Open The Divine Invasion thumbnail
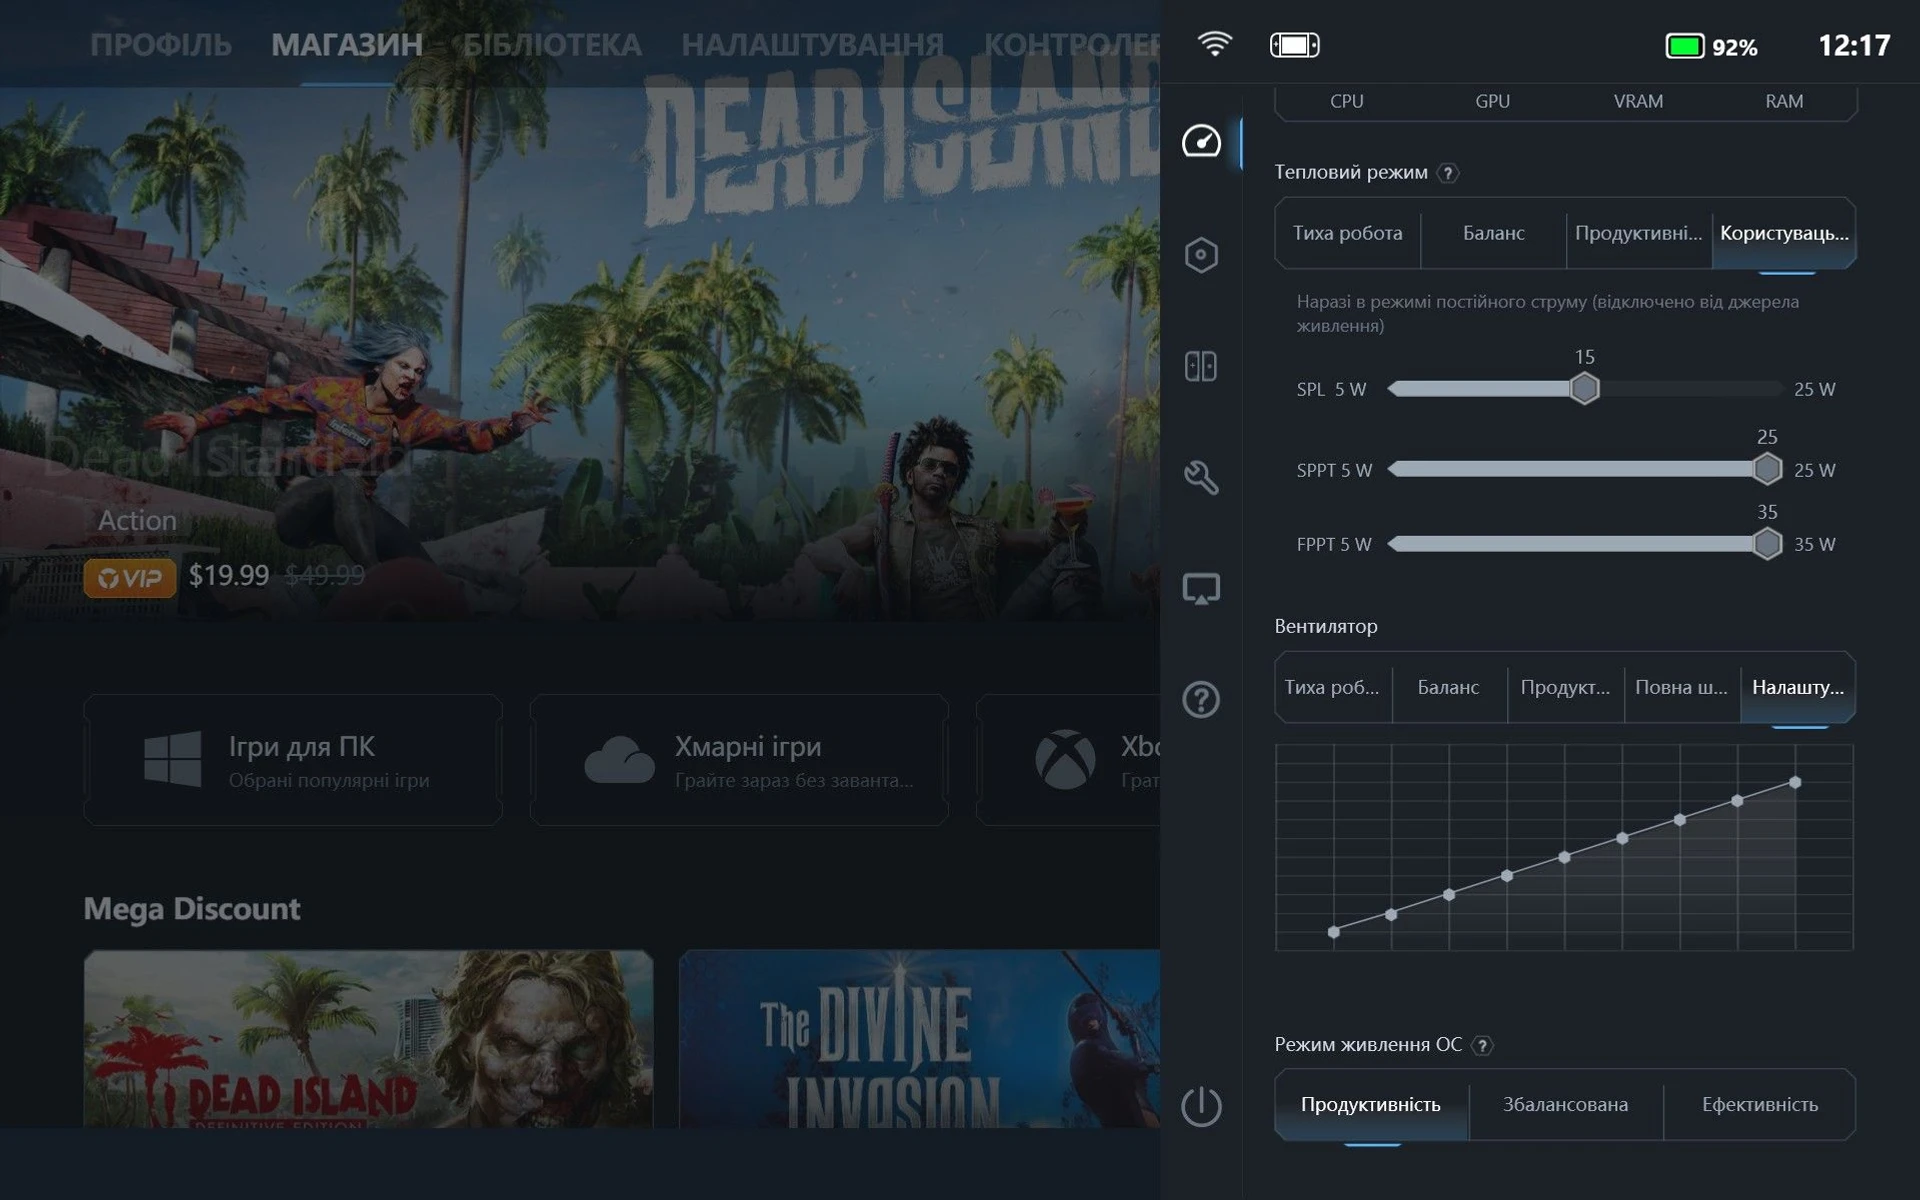1920x1200 pixels. (x=919, y=1039)
